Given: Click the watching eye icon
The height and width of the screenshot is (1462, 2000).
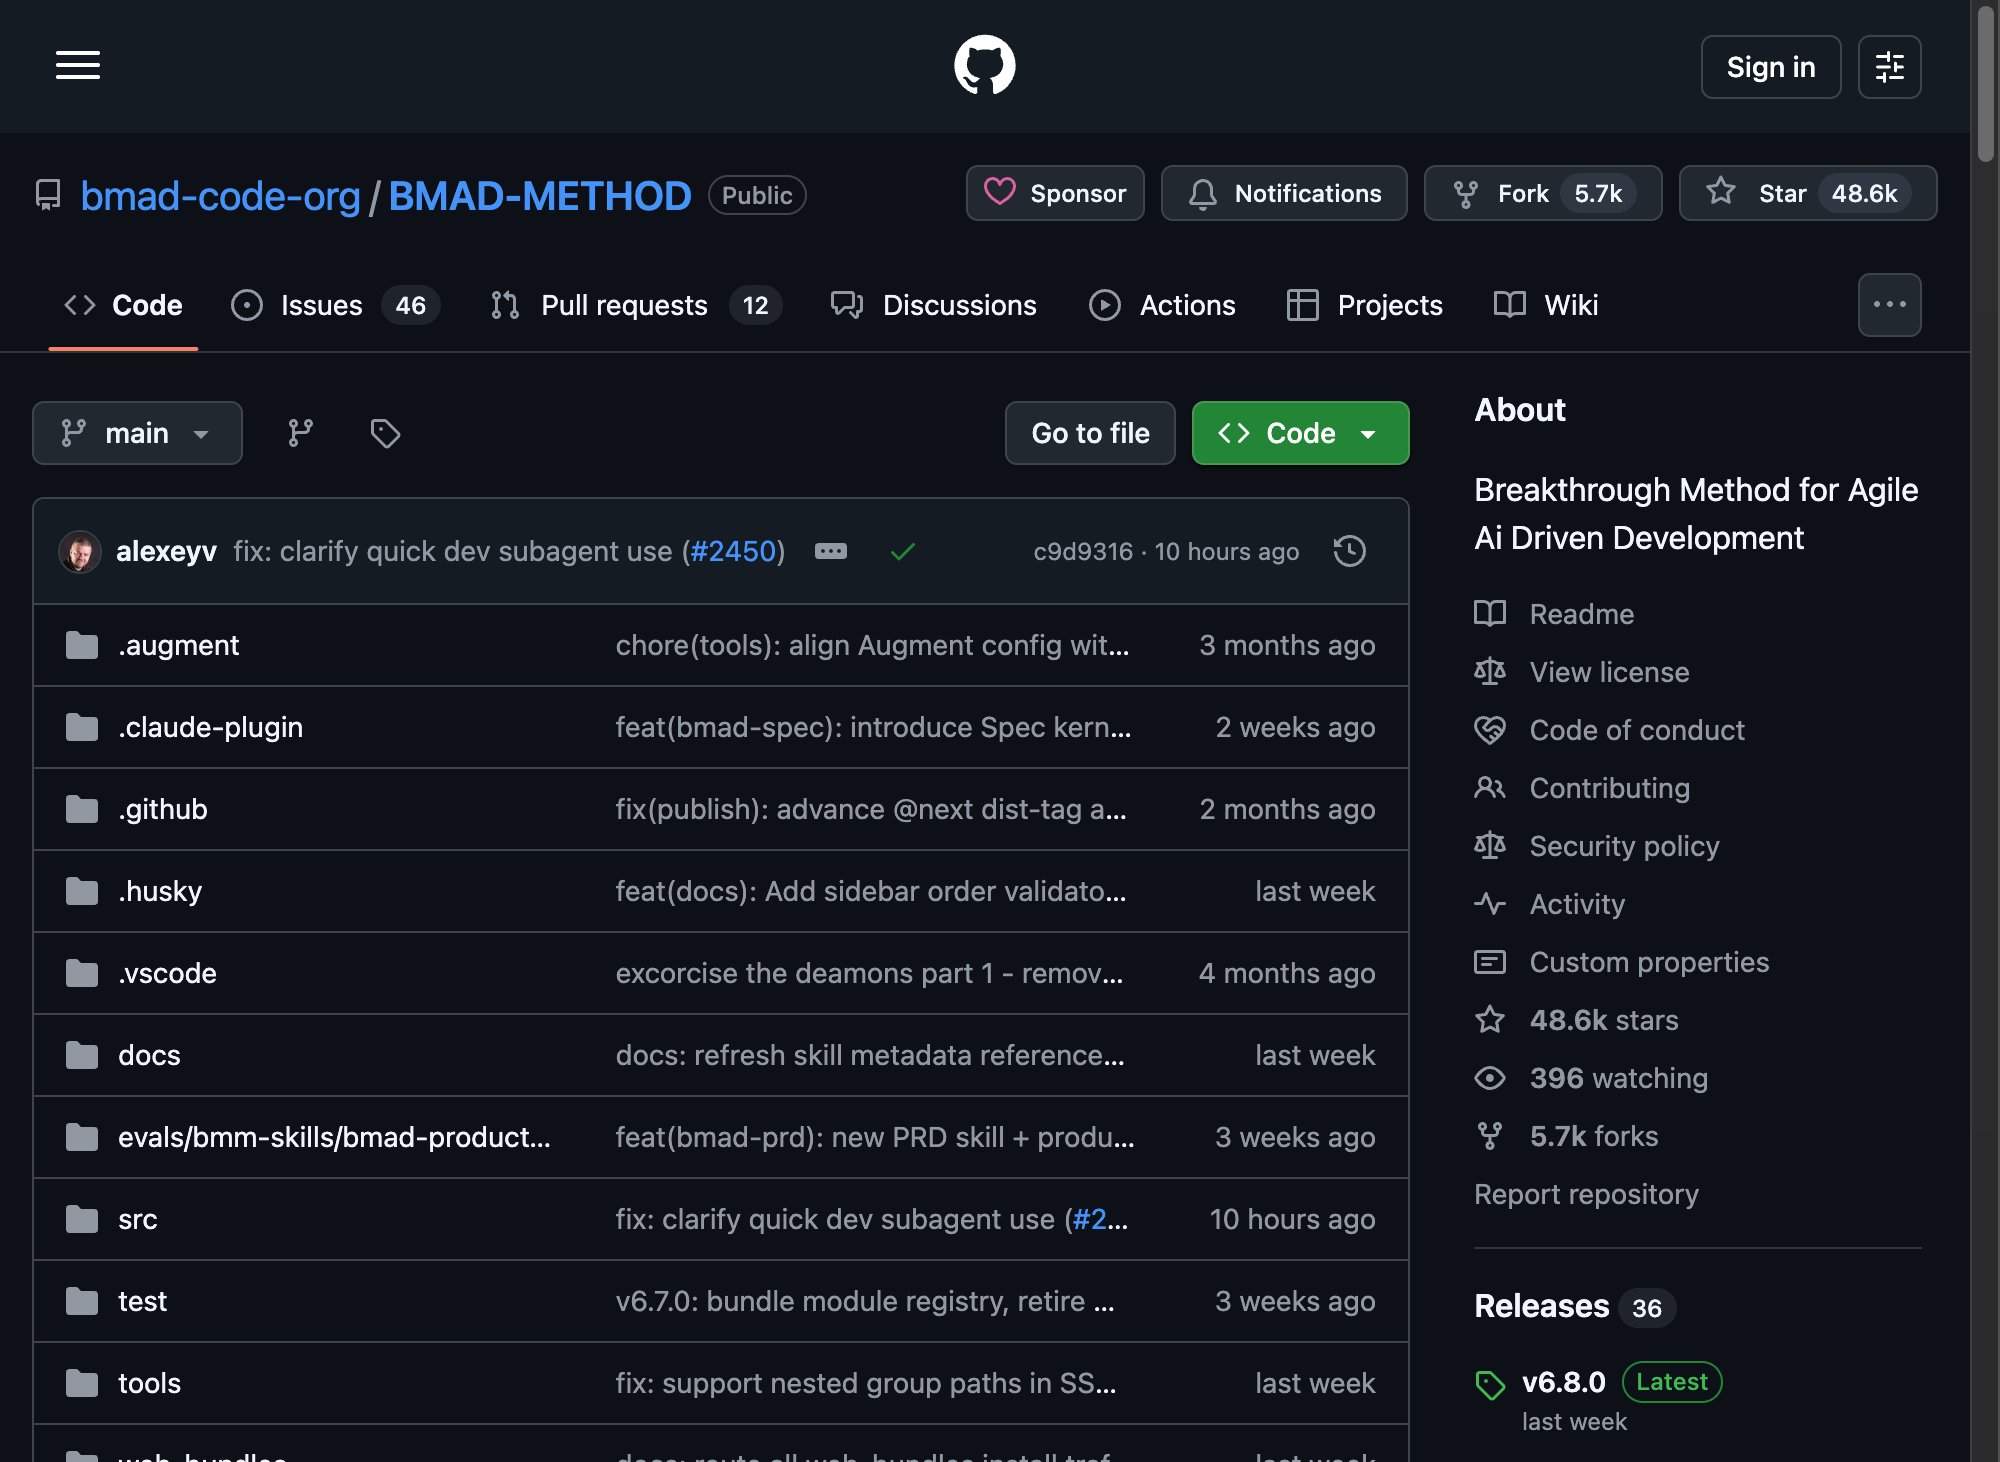Looking at the screenshot, I should coord(1490,1077).
